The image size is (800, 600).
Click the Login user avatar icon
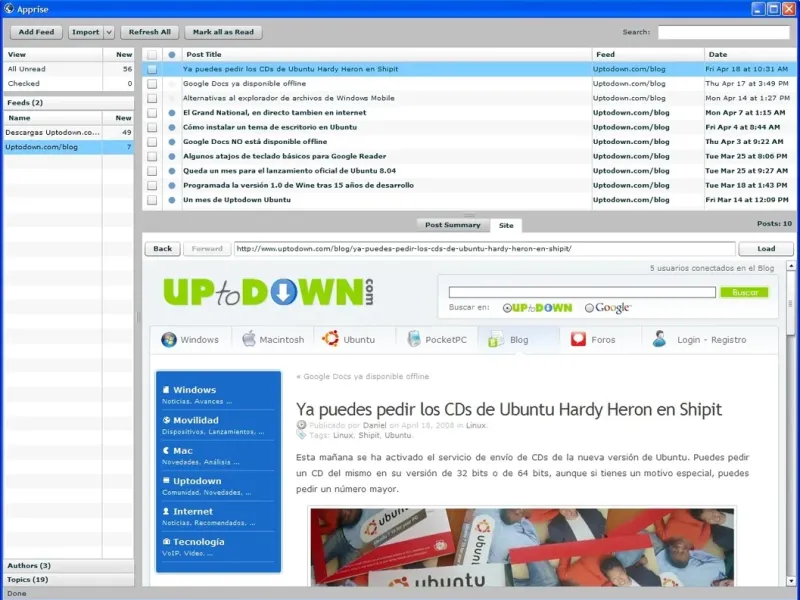click(x=659, y=339)
